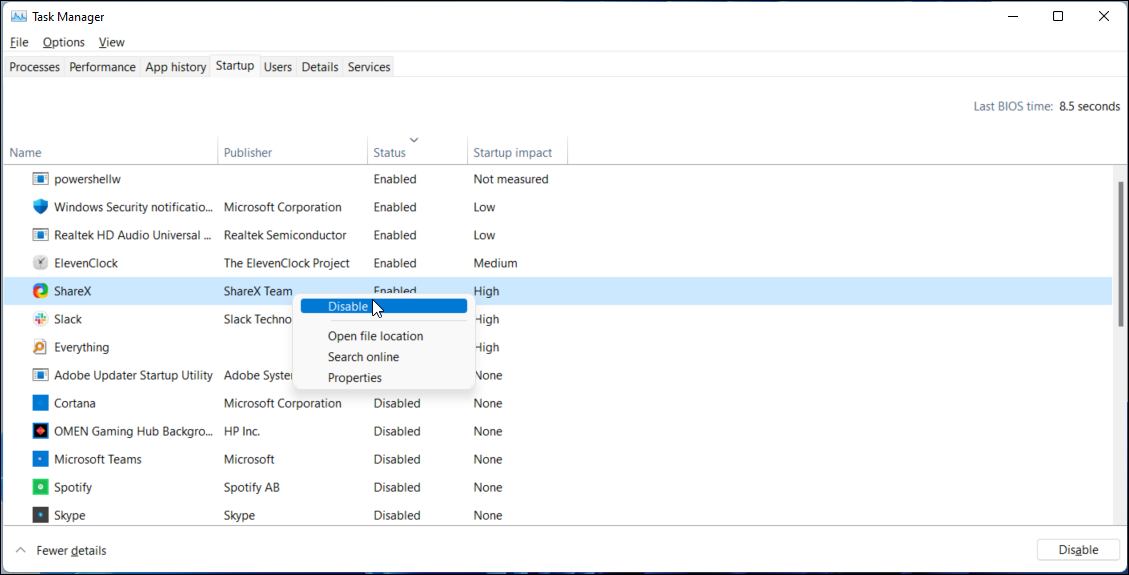Click the Not measured startup impact cell
This screenshot has height=575, width=1129.
[511, 179]
